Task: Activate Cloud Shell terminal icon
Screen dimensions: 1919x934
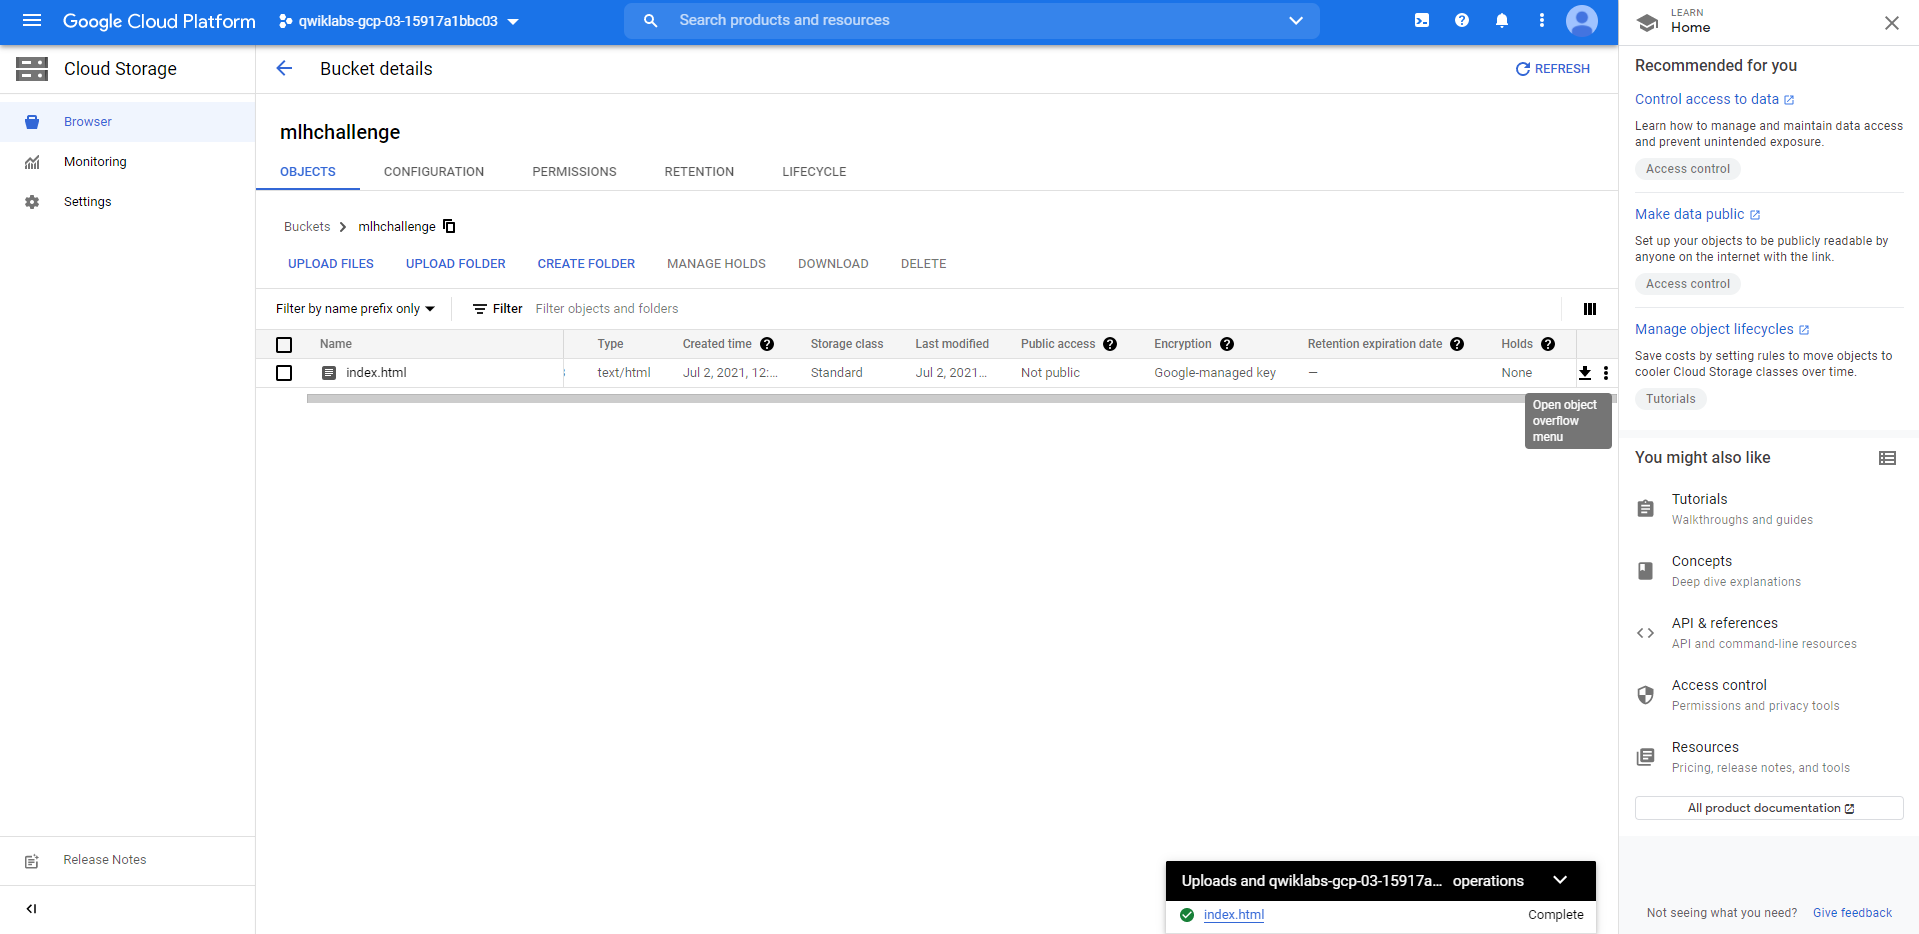Action: 1422,20
